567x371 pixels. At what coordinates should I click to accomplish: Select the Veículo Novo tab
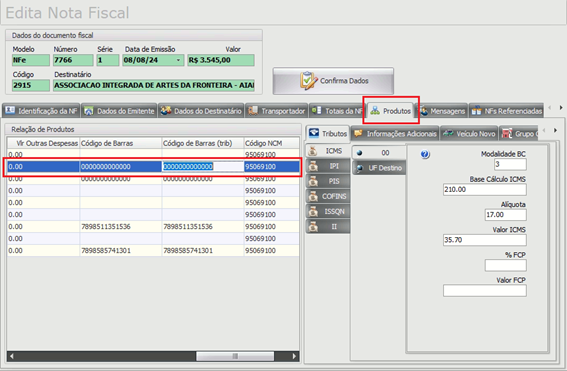click(x=469, y=134)
